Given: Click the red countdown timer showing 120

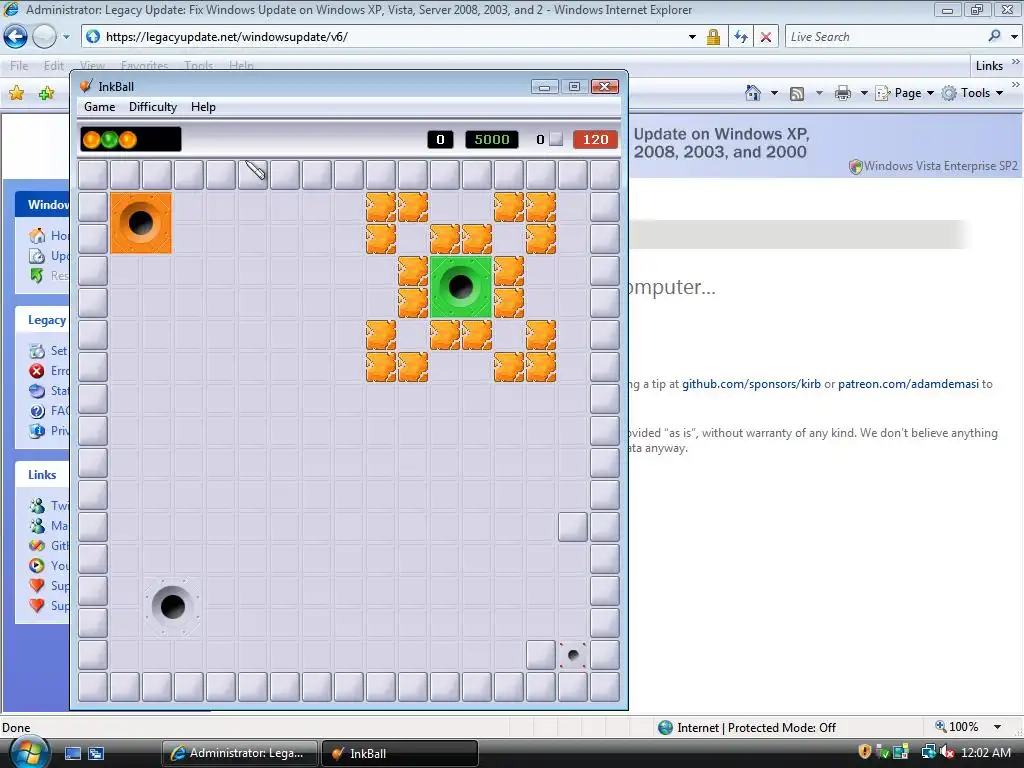Looking at the screenshot, I should tap(595, 139).
